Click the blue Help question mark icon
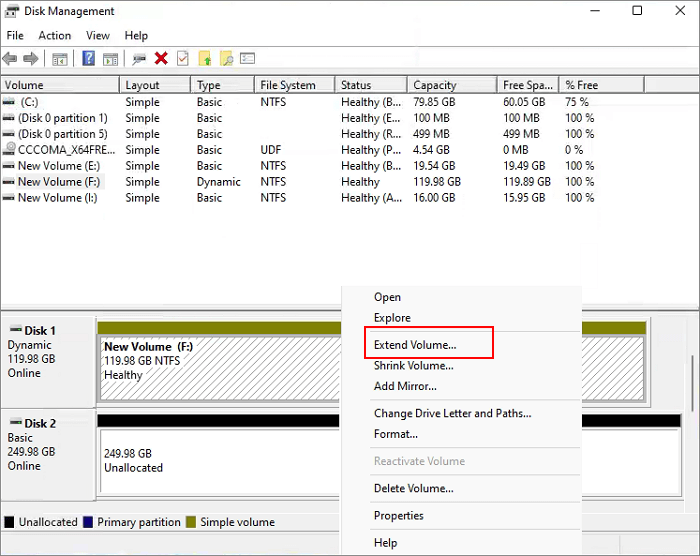The height and width of the screenshot is (556, 700). pos(88,59)
